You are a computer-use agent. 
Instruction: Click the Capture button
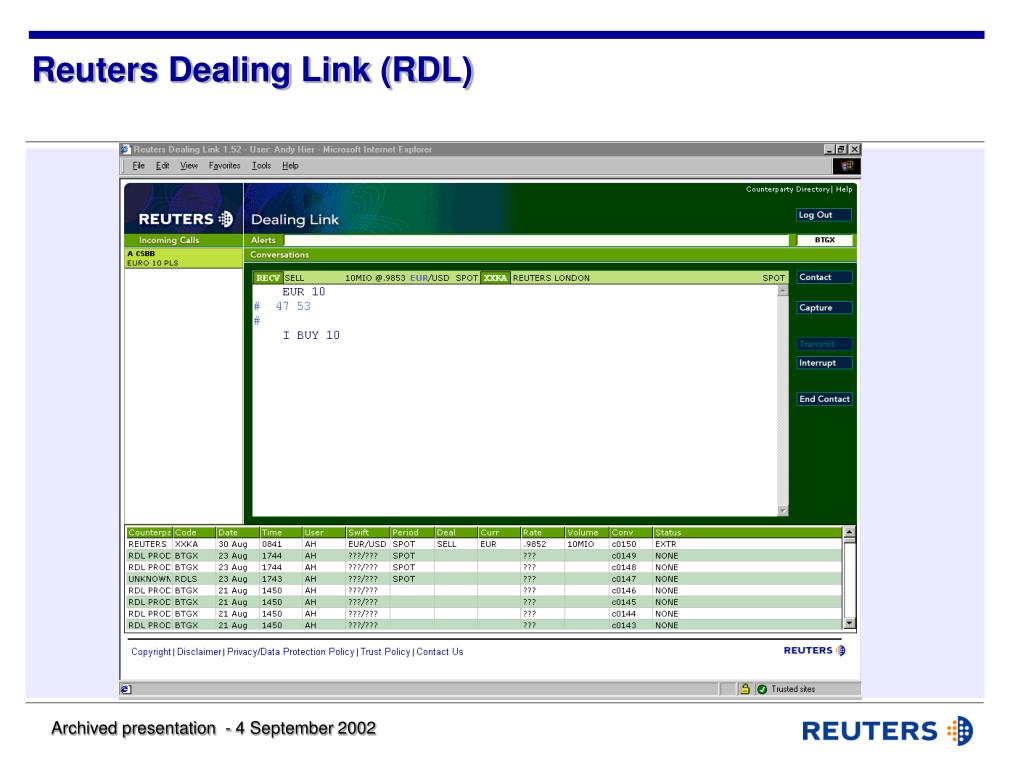point(824,308)
